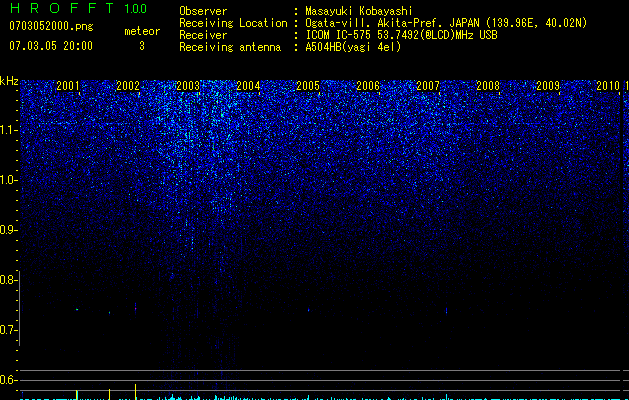The height and width of the screenshot is (400, 629).
Task: Click the 0.6 kHz axis label
Action: point(8,380)
